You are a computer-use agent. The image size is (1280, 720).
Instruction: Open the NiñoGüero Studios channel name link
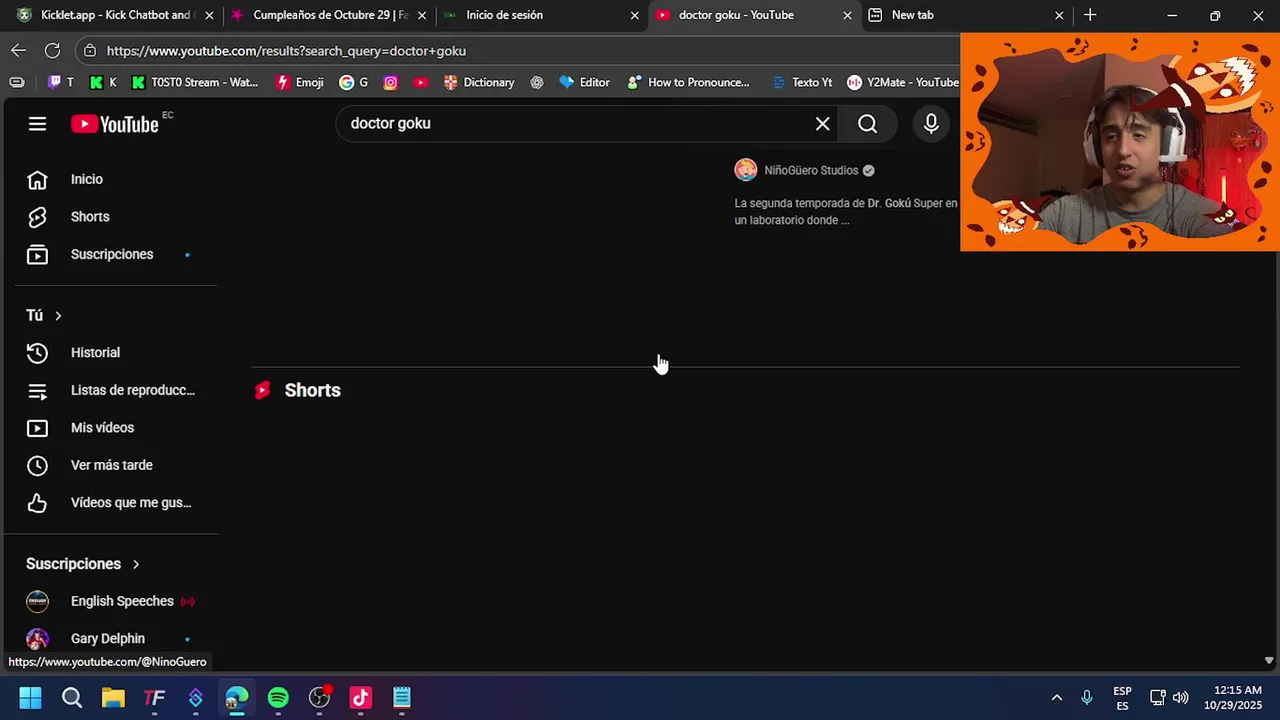coord(811,171)
